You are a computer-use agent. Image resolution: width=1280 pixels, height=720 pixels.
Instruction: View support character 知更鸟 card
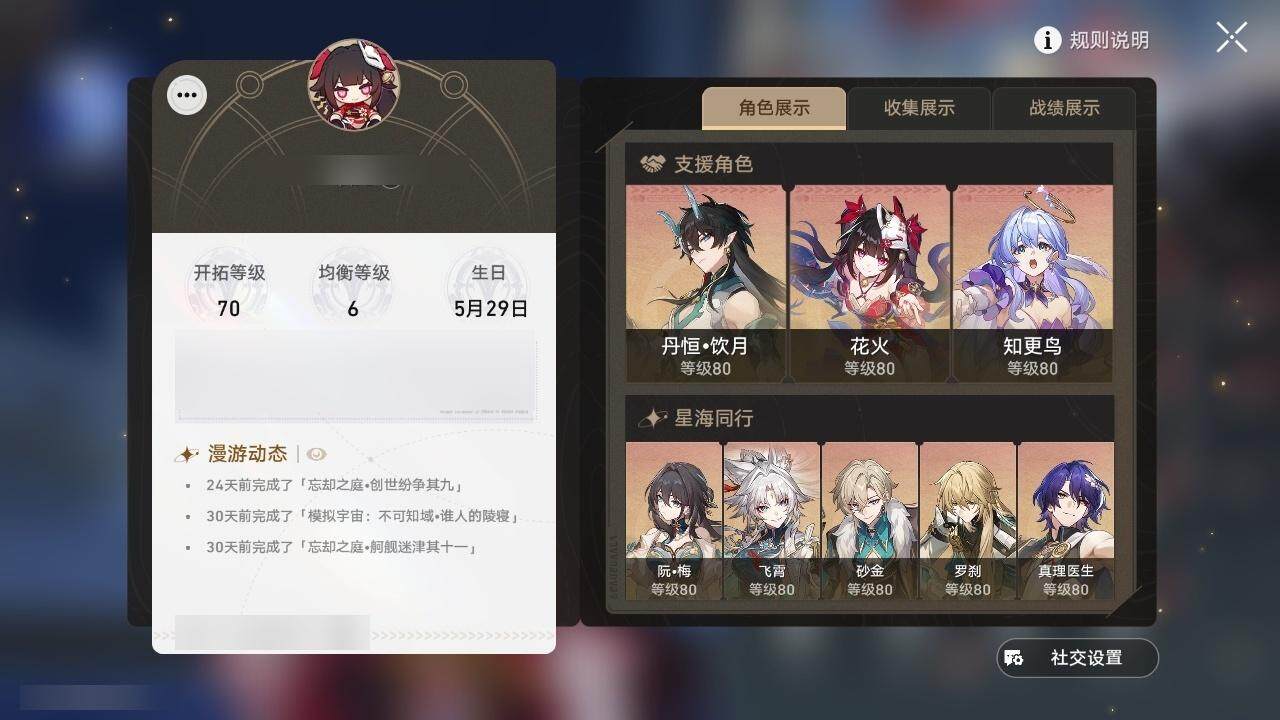pos(1032,283)
